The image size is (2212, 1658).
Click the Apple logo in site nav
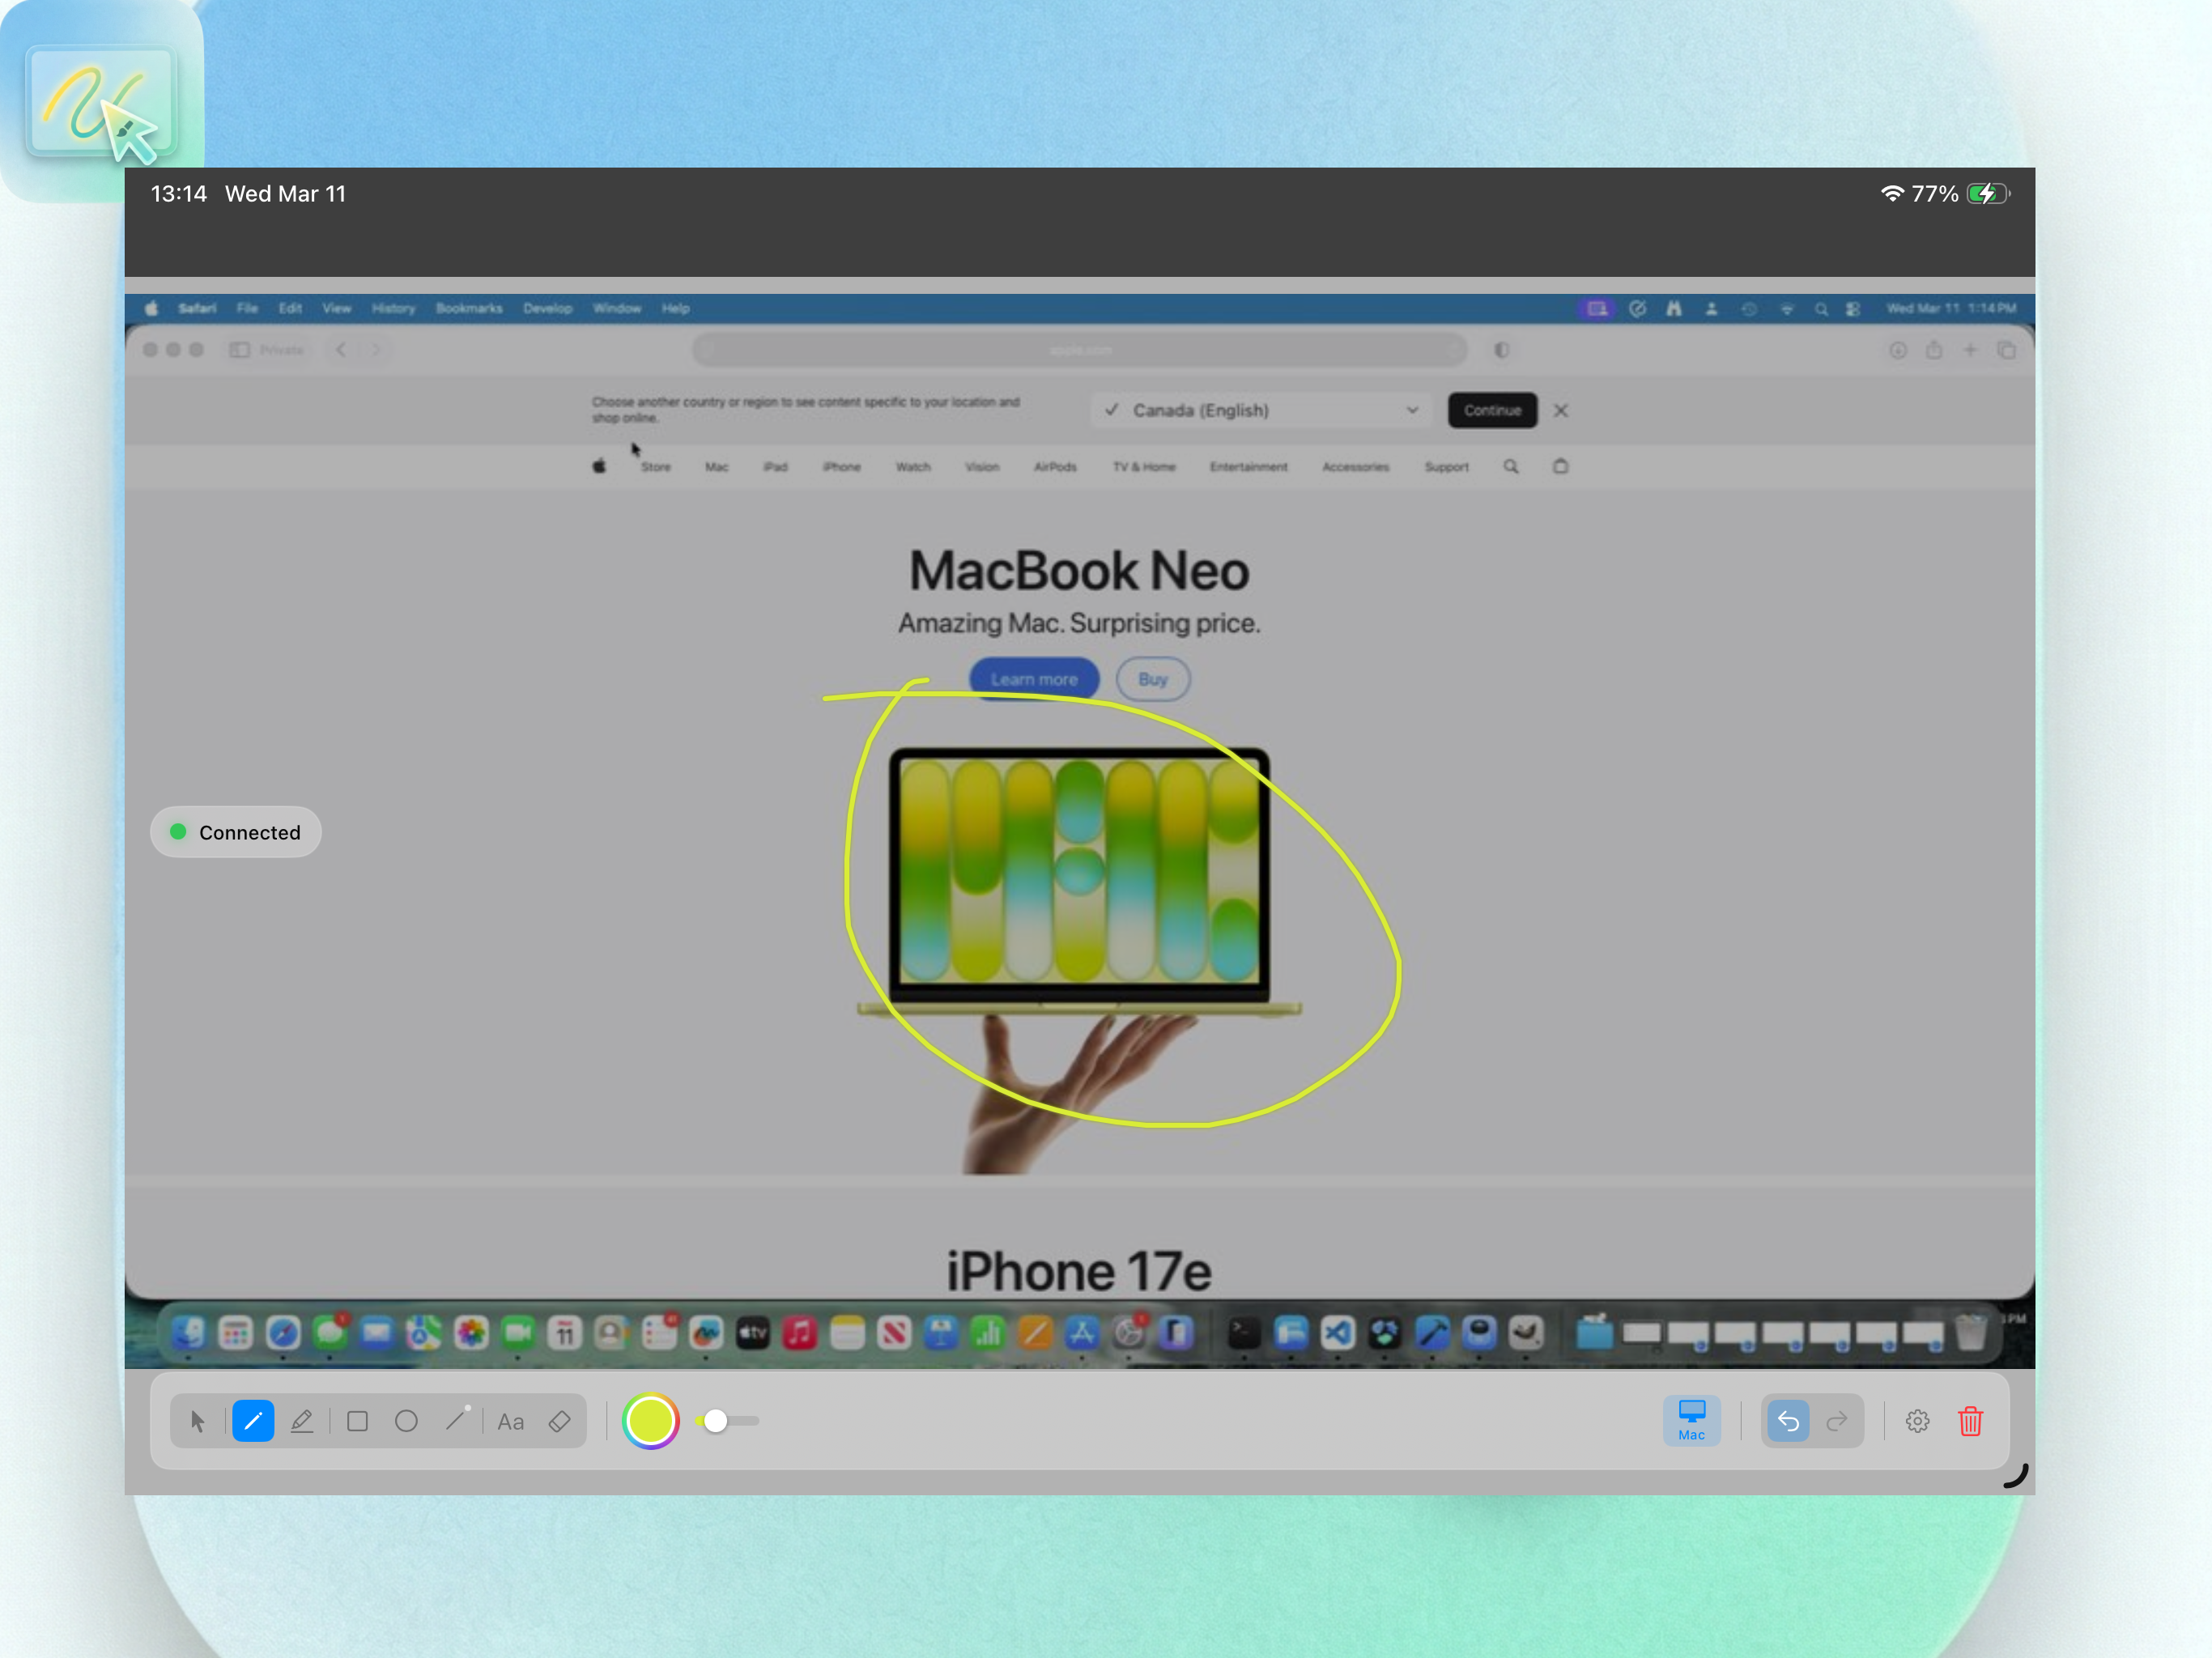[599, 466]
